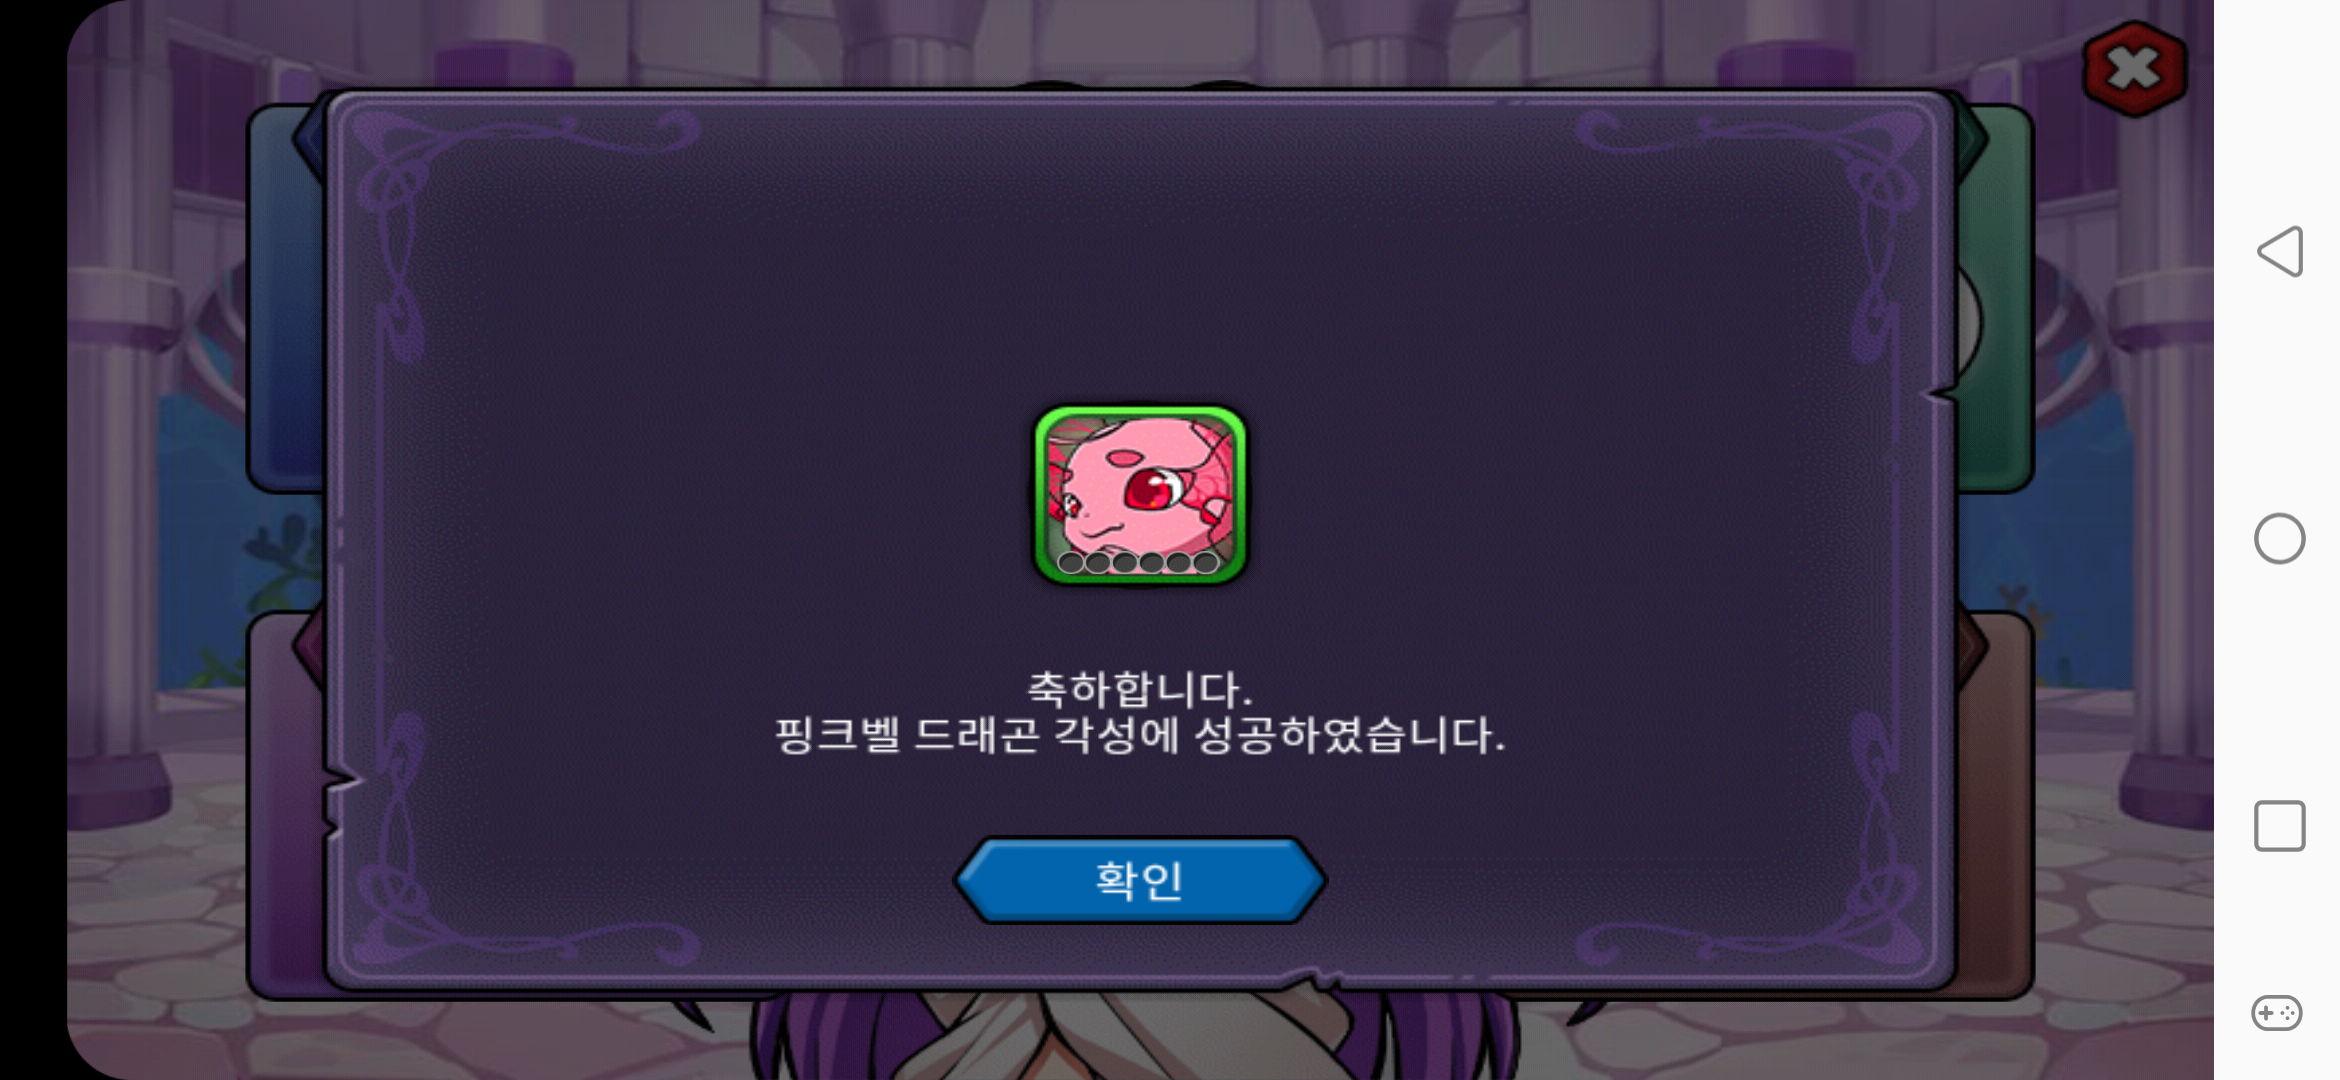Tap the Android home circle icon
The height and width of the screenshot is (1080, 2340).
click(2279, 539)
